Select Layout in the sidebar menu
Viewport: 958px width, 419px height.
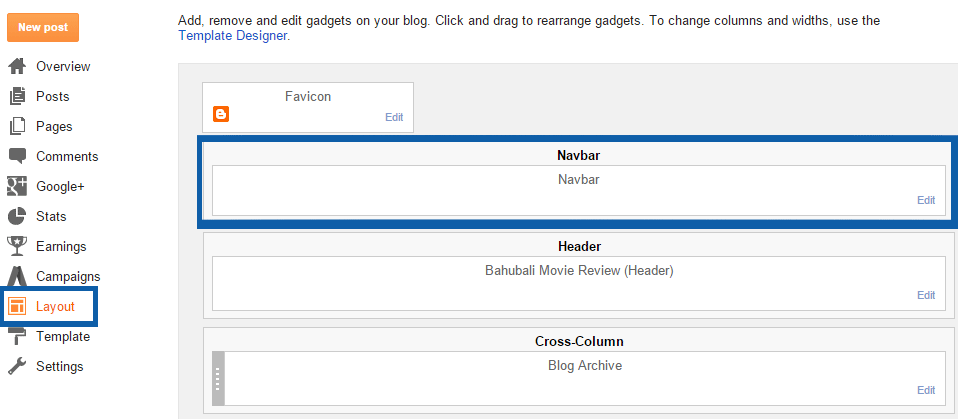[x=49, y=307]
